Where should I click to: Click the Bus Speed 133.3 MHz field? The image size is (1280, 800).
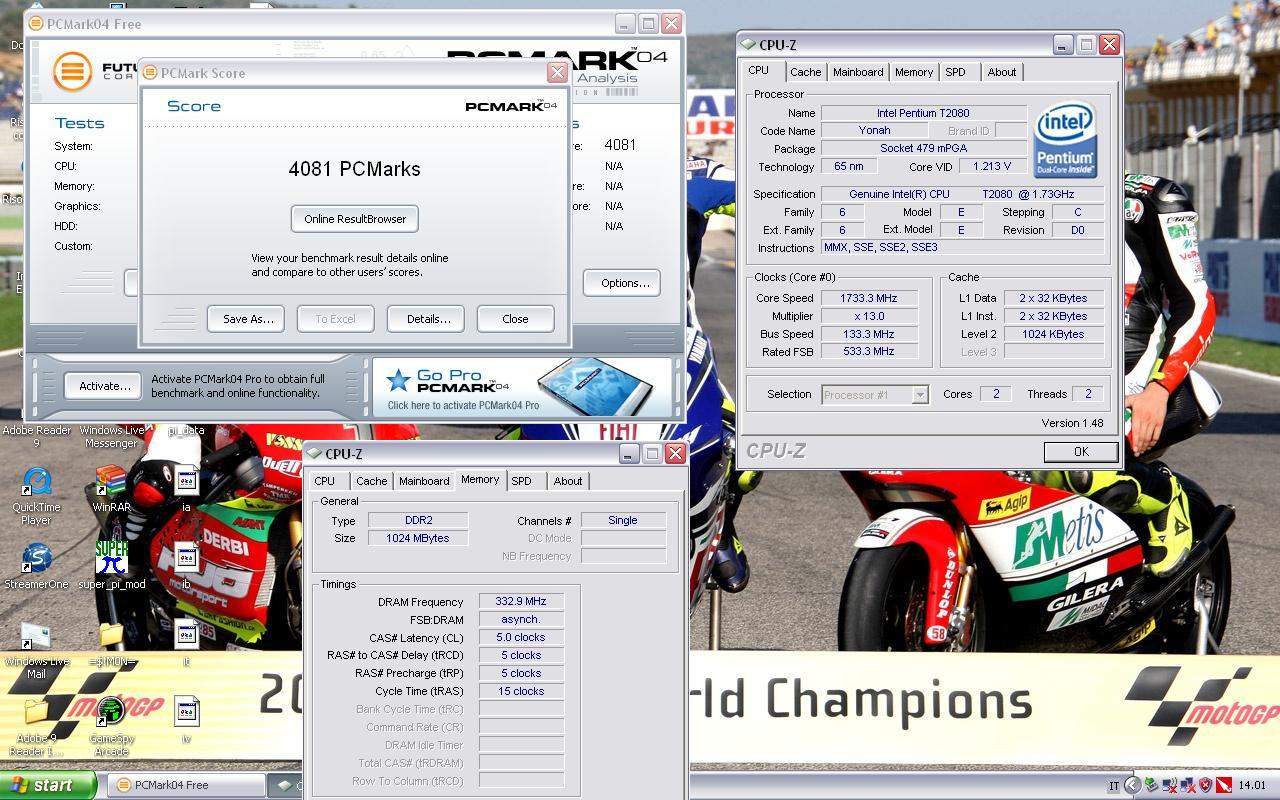point(868,334)
